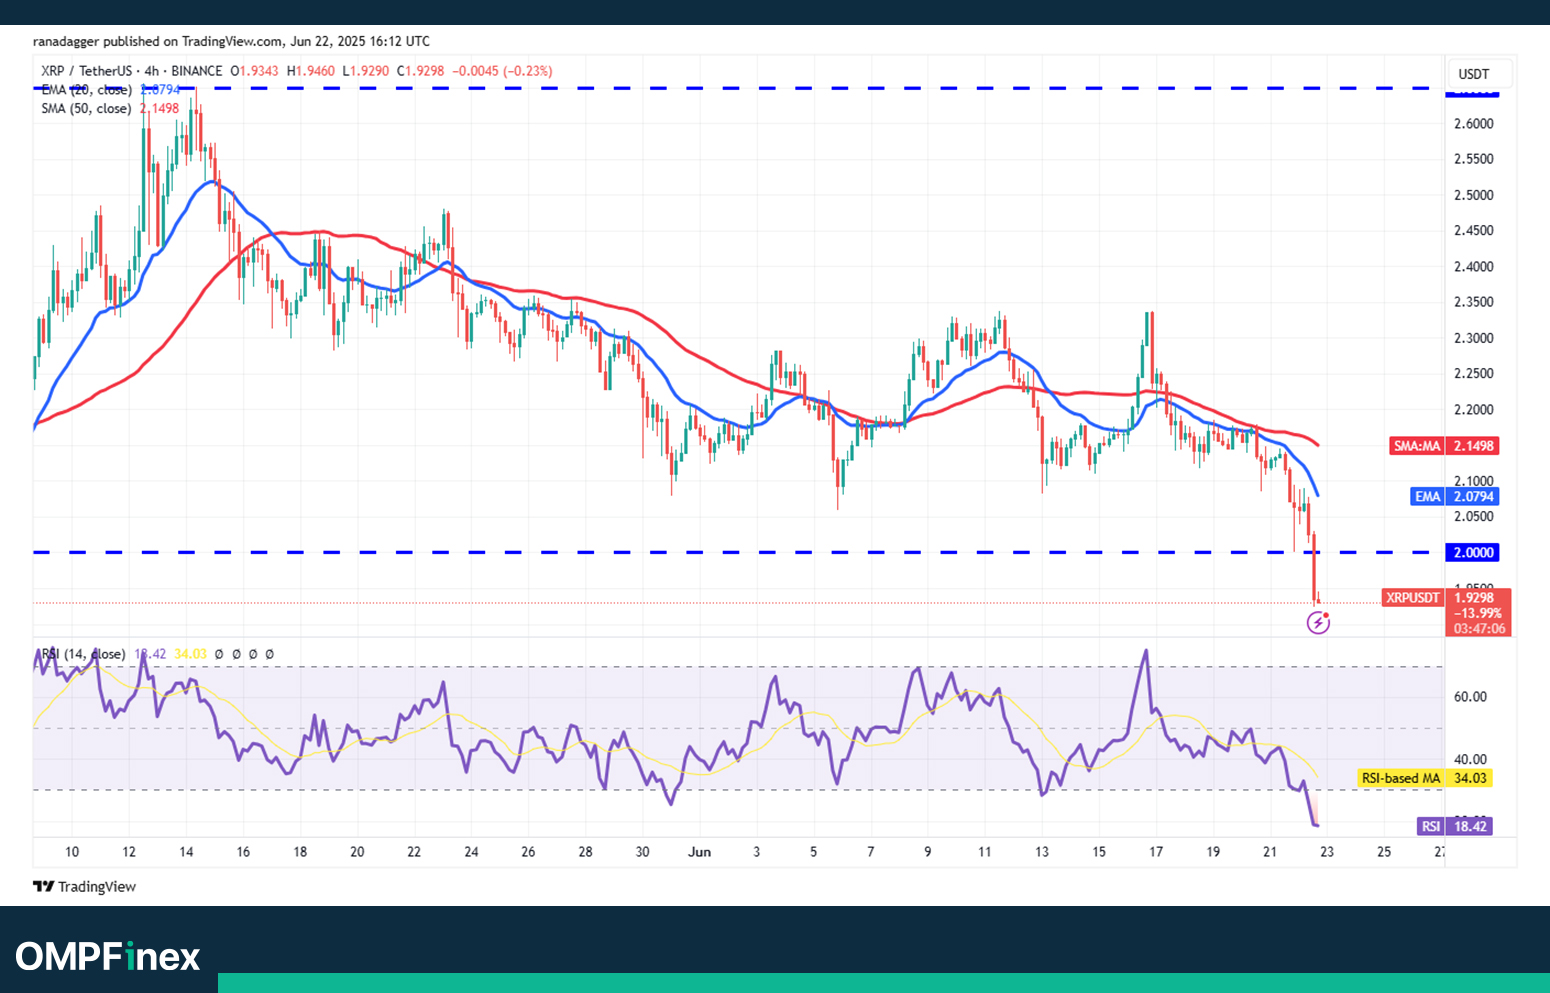The height and width of the screenshot is (993, 1550).
Task: Click the red XRPUSDT price label
Action: (x=1412, y=598)
